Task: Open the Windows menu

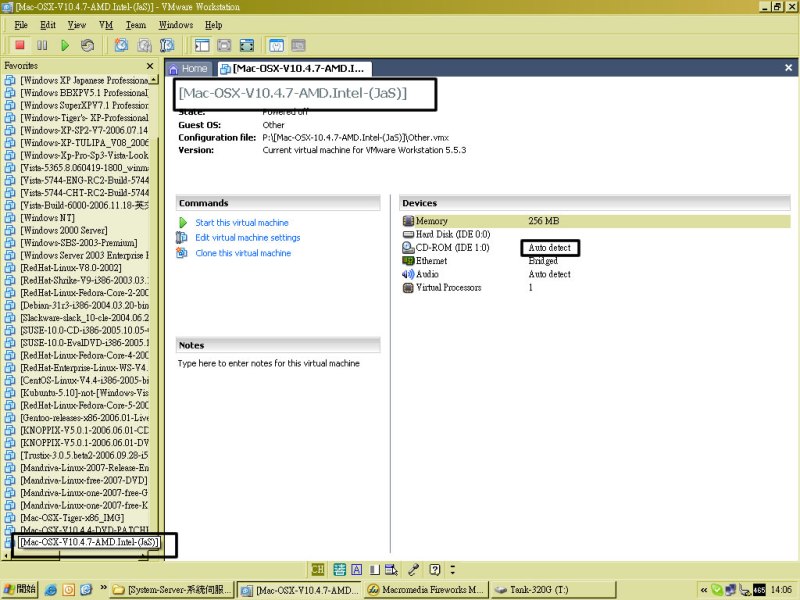Action: (x=176, y=25)
